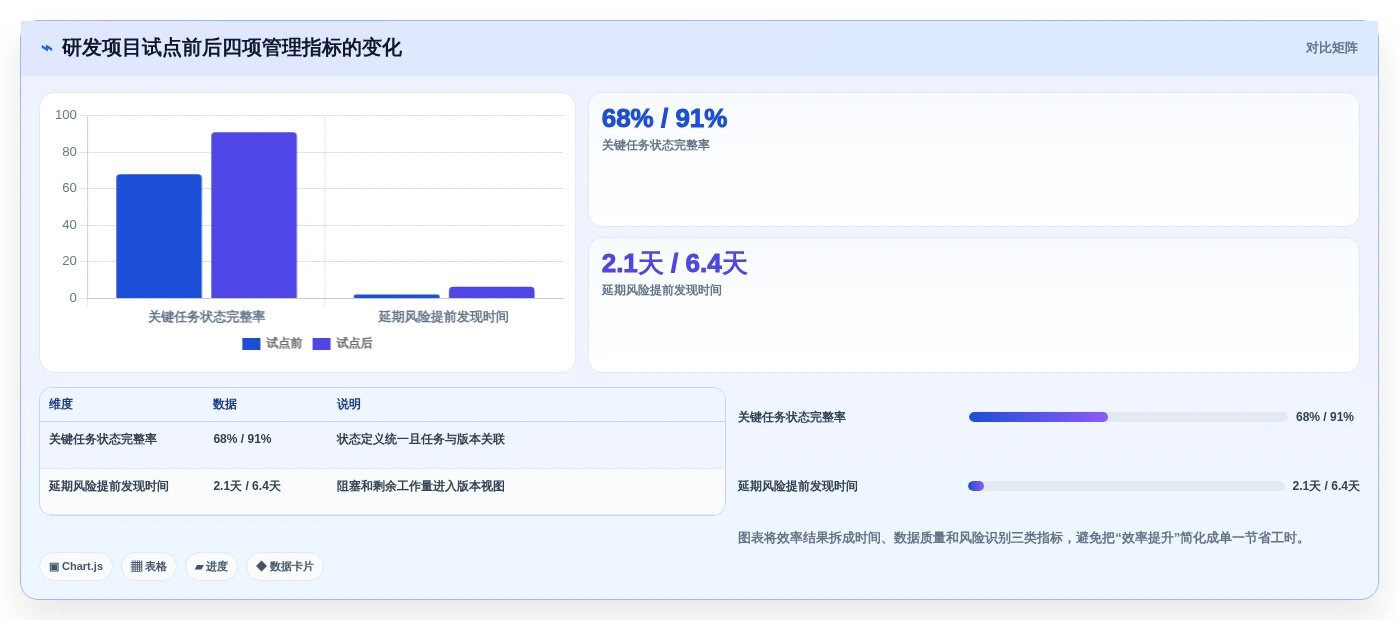Click the chart x-axis label 关键任务状态完整率
This screenshot has width=1399, height=620.
point(207,317)
